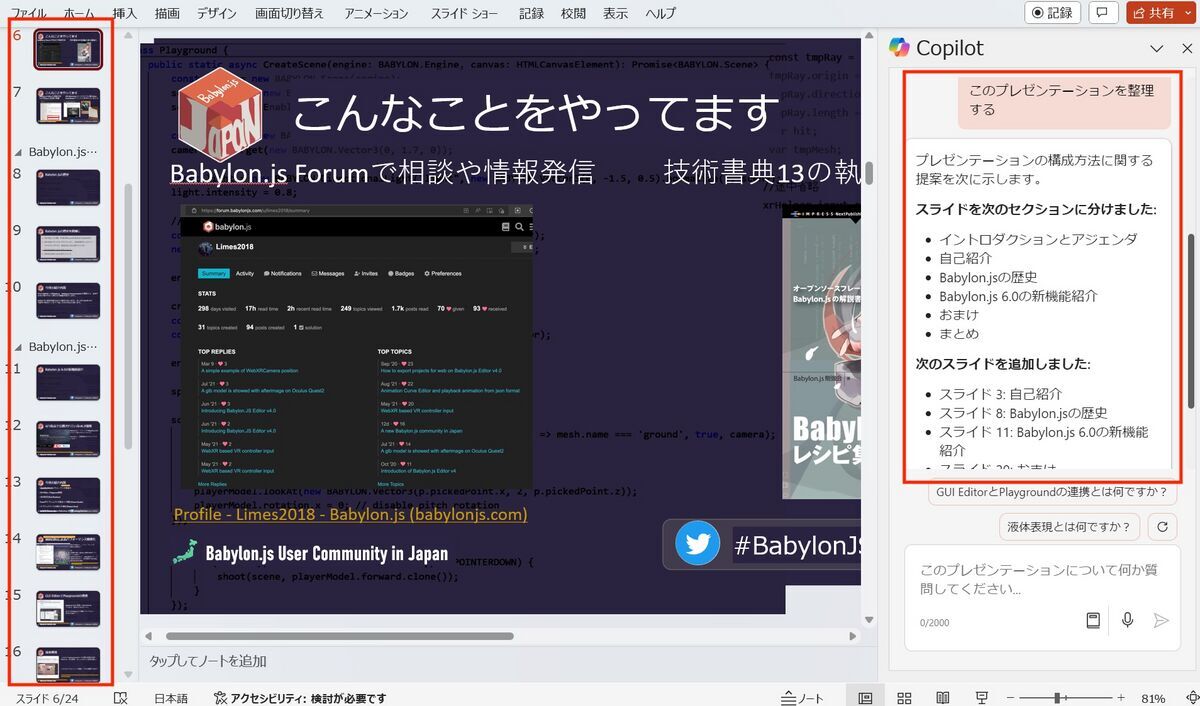Open the Copilot pane options chevron

tap(1156, 48)
